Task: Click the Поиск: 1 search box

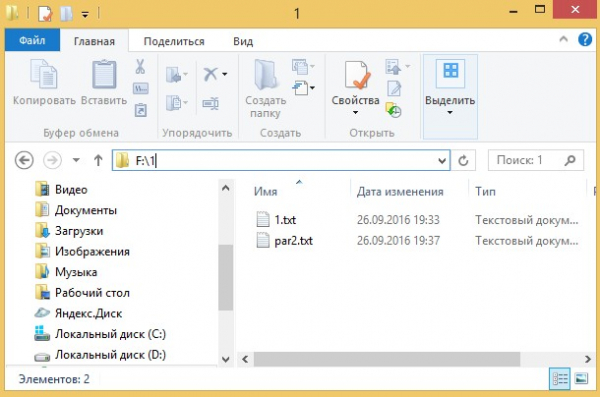Action: tap(536, 160)
